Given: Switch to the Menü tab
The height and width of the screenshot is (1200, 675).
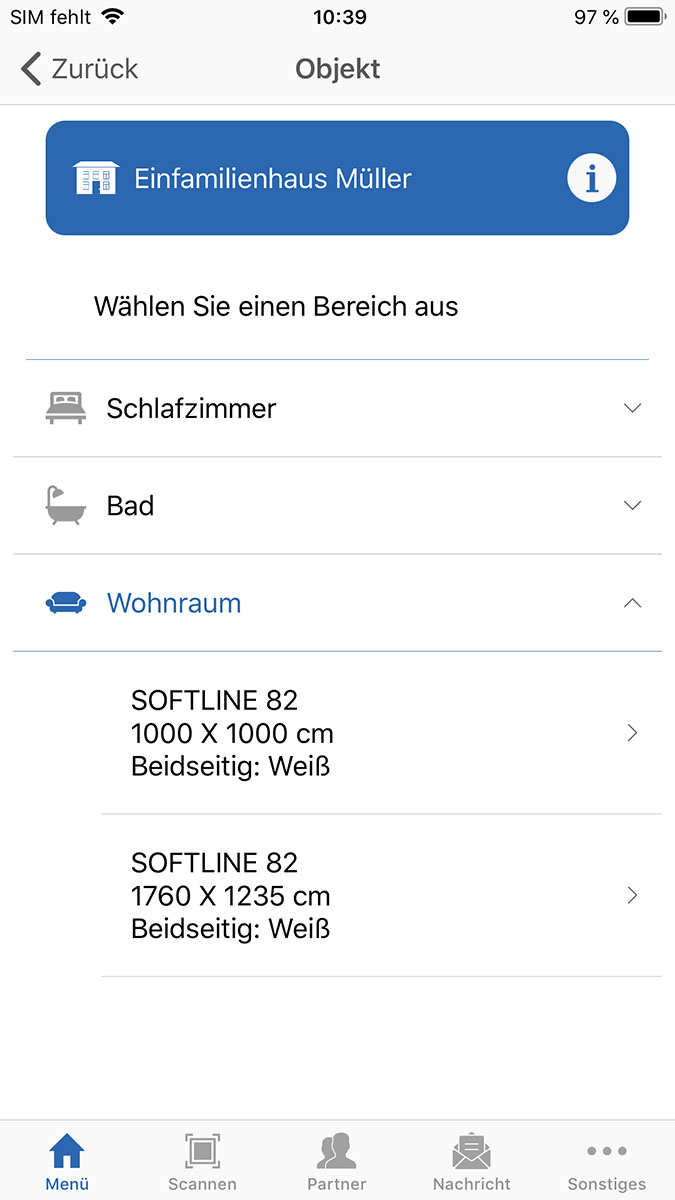Looking at the screenshot, I should (x=67, y=1162).
